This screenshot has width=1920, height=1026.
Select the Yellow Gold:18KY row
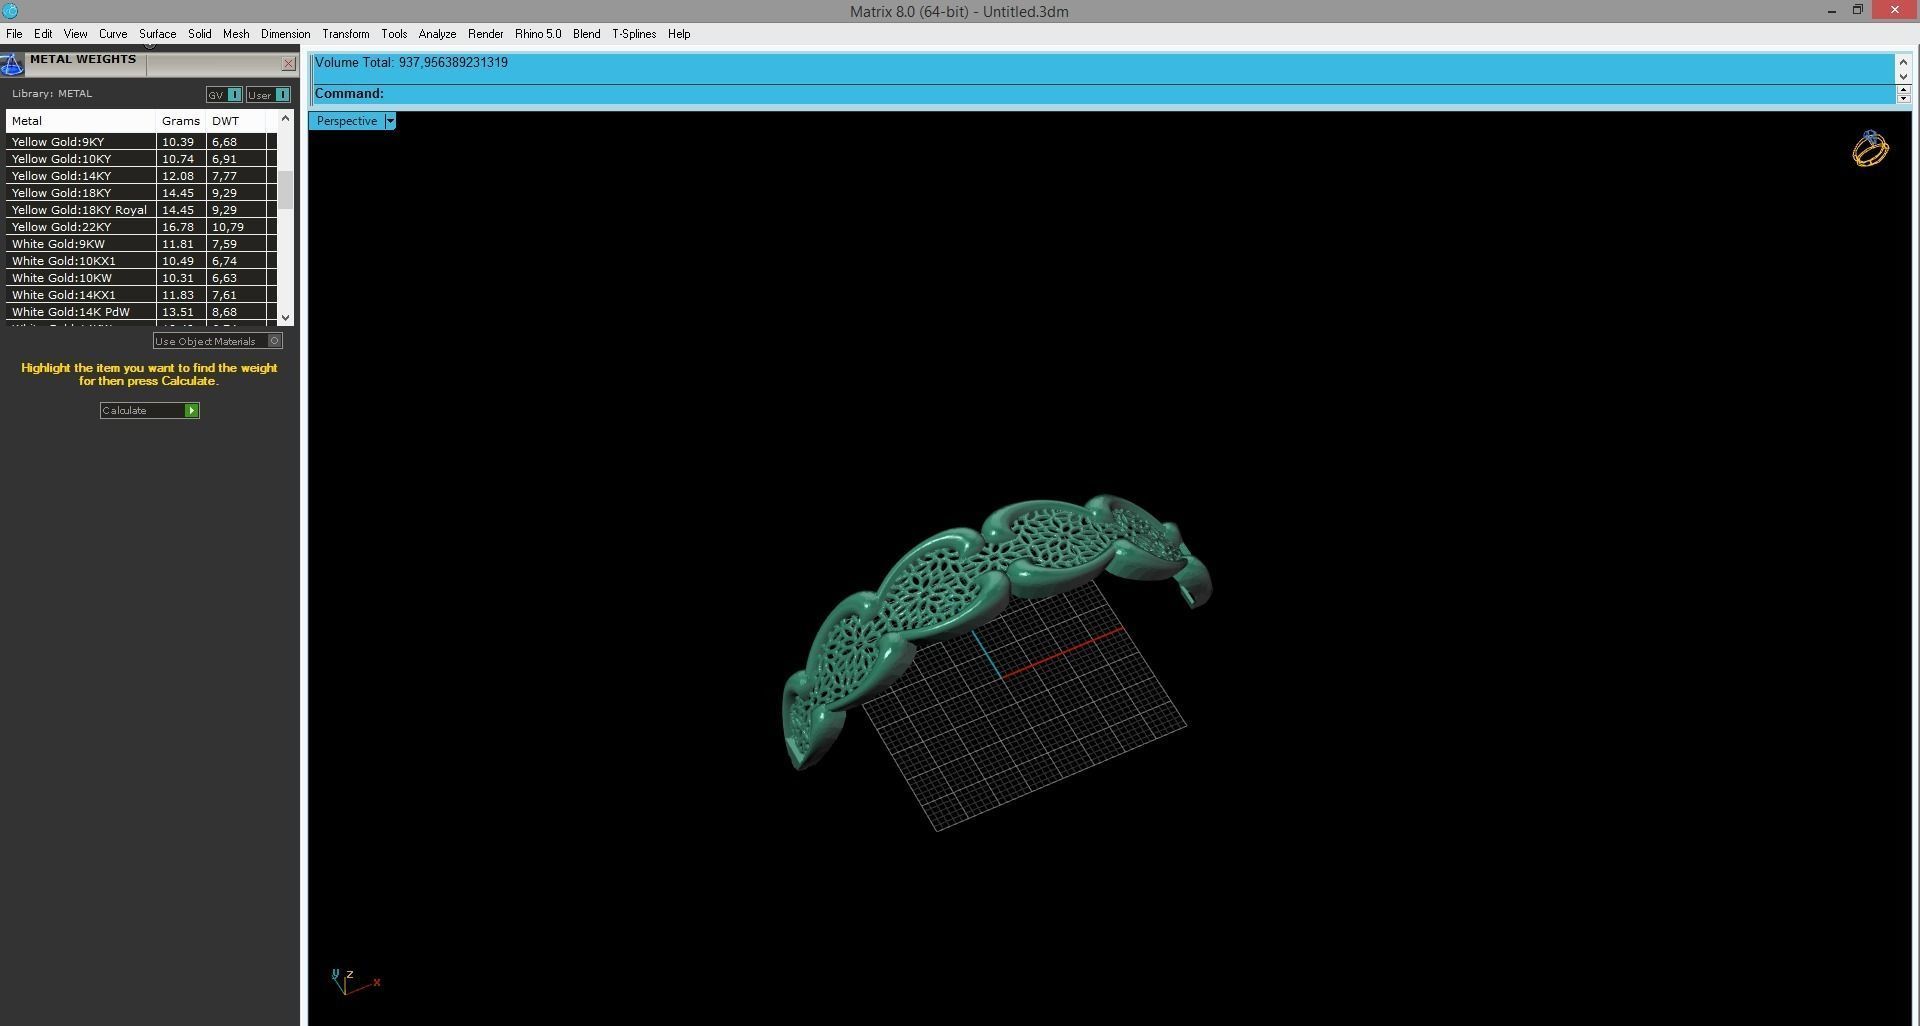[141, 193]
